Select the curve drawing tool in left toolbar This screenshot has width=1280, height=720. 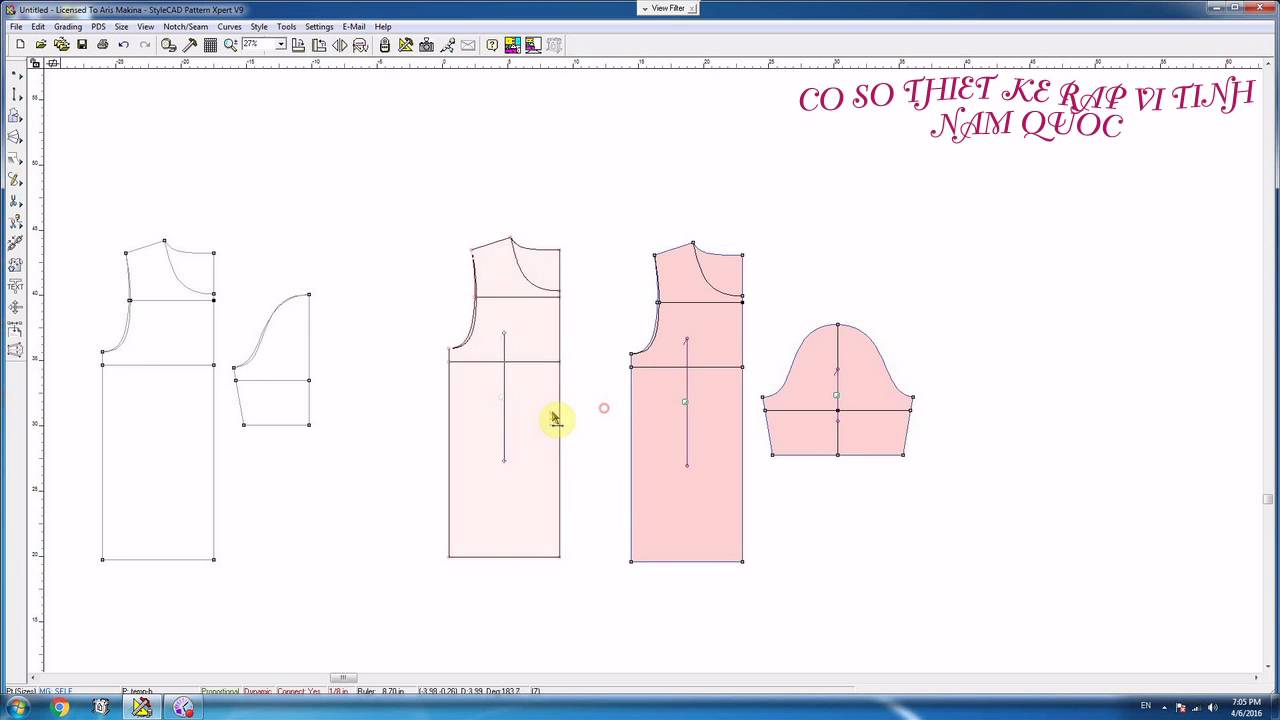15,180
